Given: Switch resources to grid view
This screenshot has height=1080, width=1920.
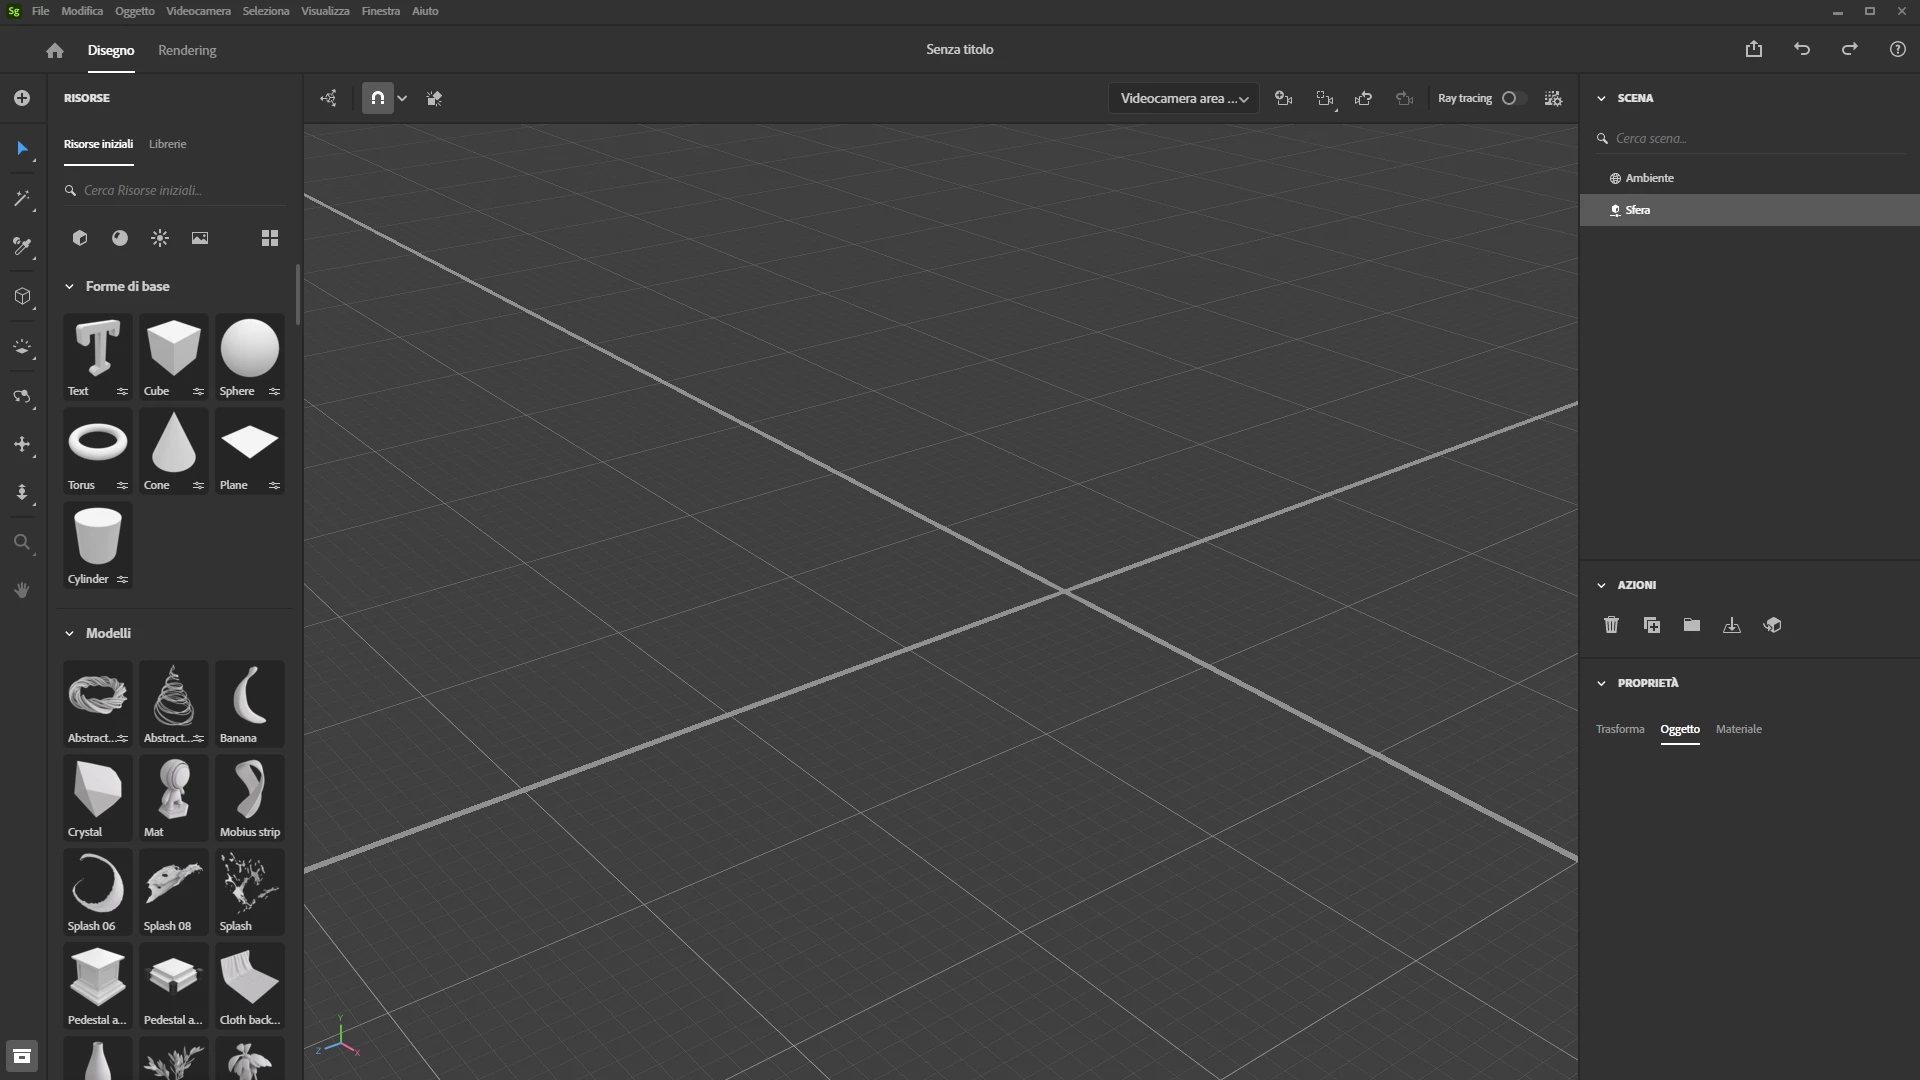Looking at the screenshot, I should [270, 238].
